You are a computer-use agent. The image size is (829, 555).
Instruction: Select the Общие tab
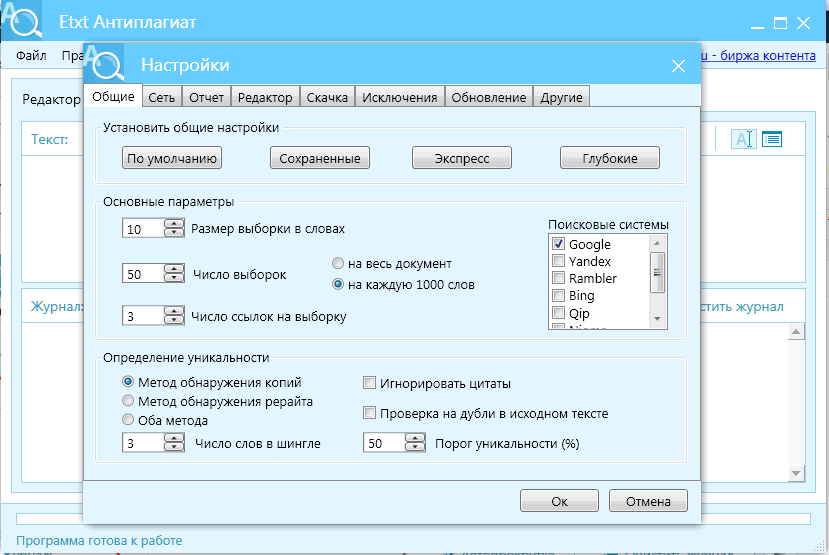[x=113, y=96]
